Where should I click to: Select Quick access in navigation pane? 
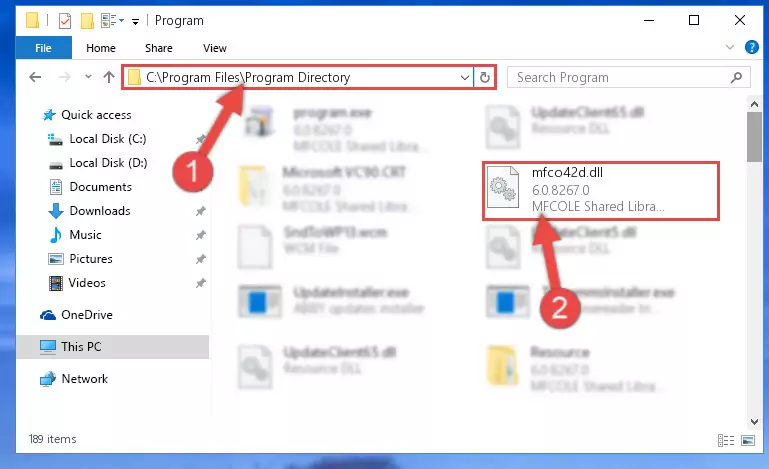pyautogui.click(x=96, y=115)
